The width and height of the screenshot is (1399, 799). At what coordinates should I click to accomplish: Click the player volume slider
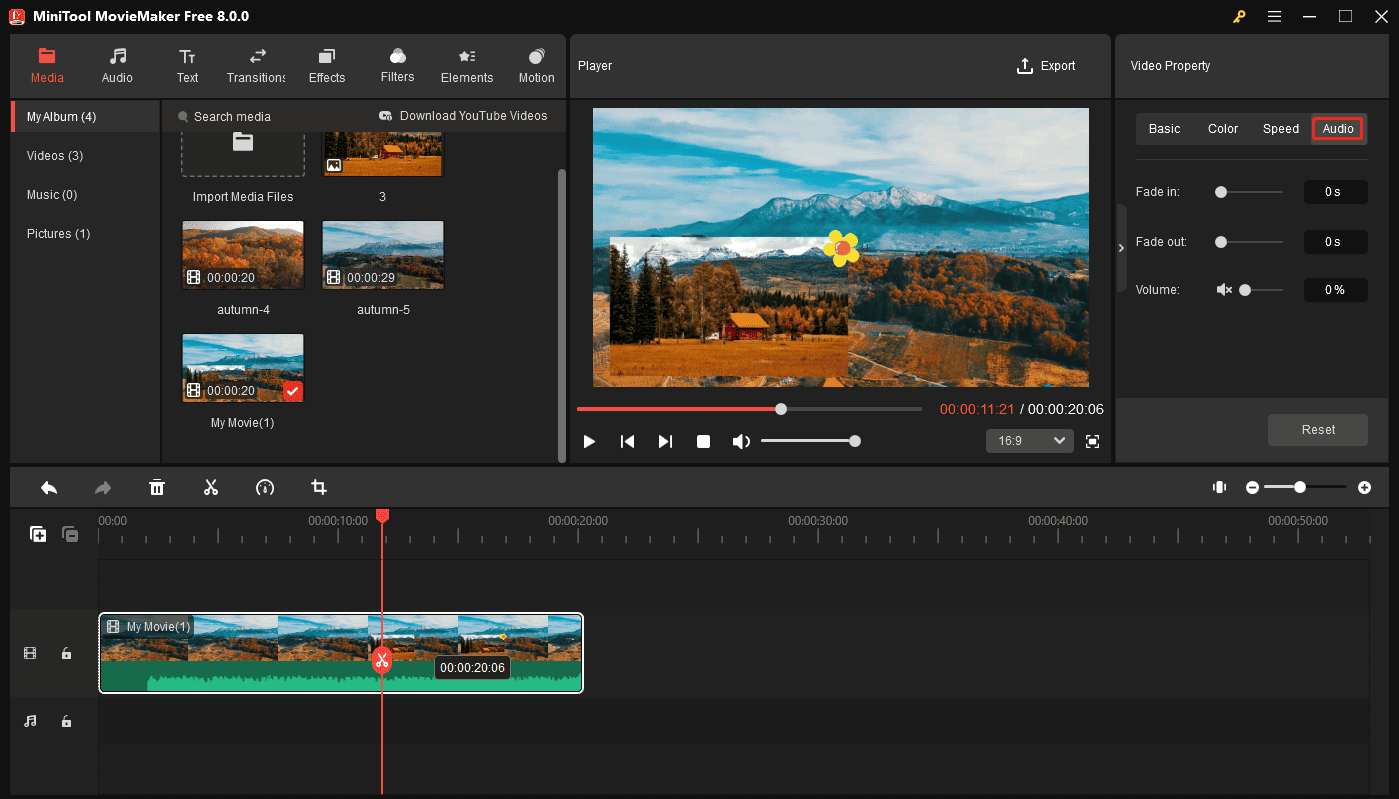click(x=809, y=441)
